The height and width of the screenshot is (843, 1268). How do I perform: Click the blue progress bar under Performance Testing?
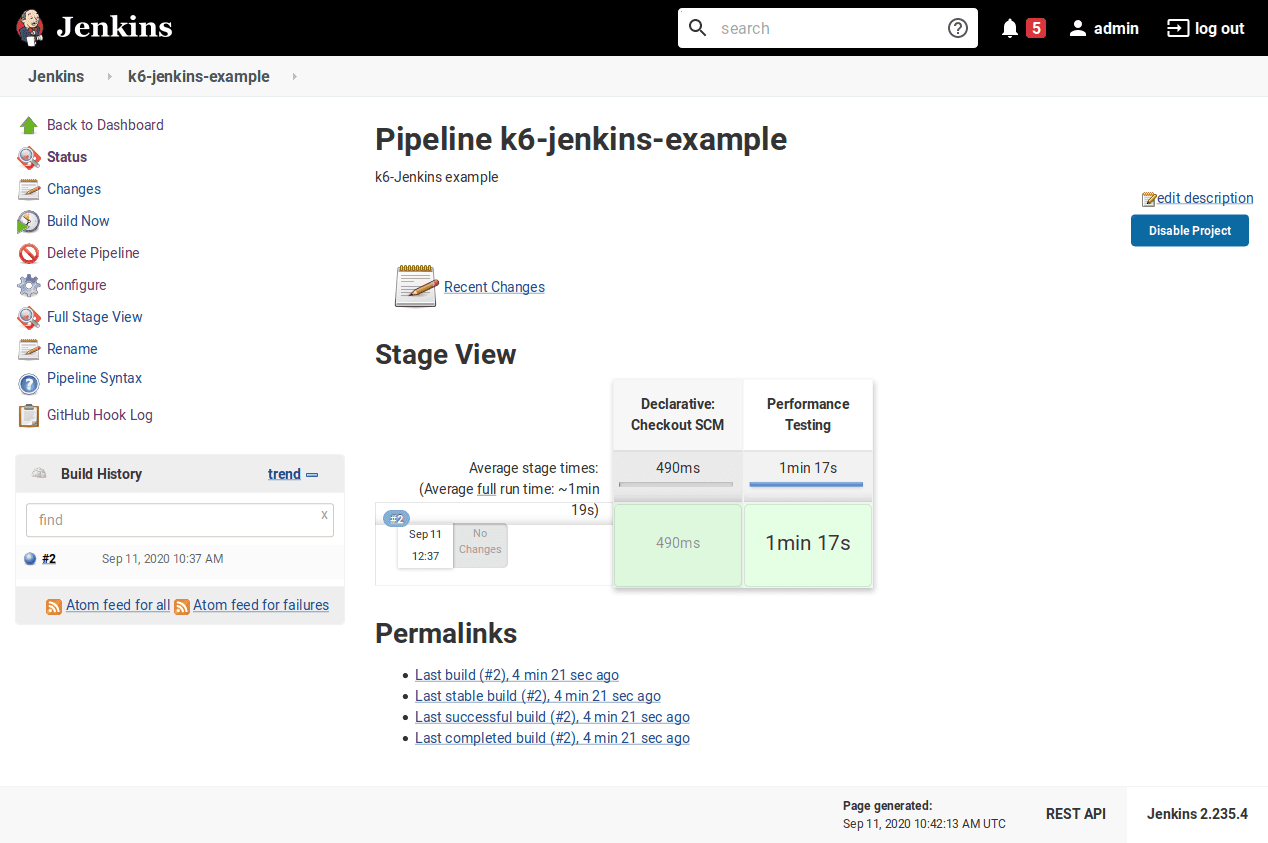click(x=807, y=485)
